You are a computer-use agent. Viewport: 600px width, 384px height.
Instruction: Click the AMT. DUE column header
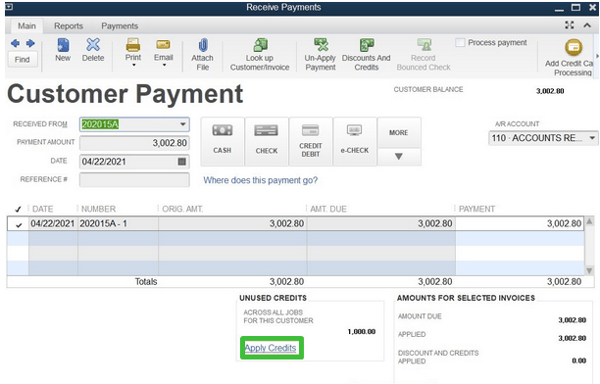pos(328,209)
